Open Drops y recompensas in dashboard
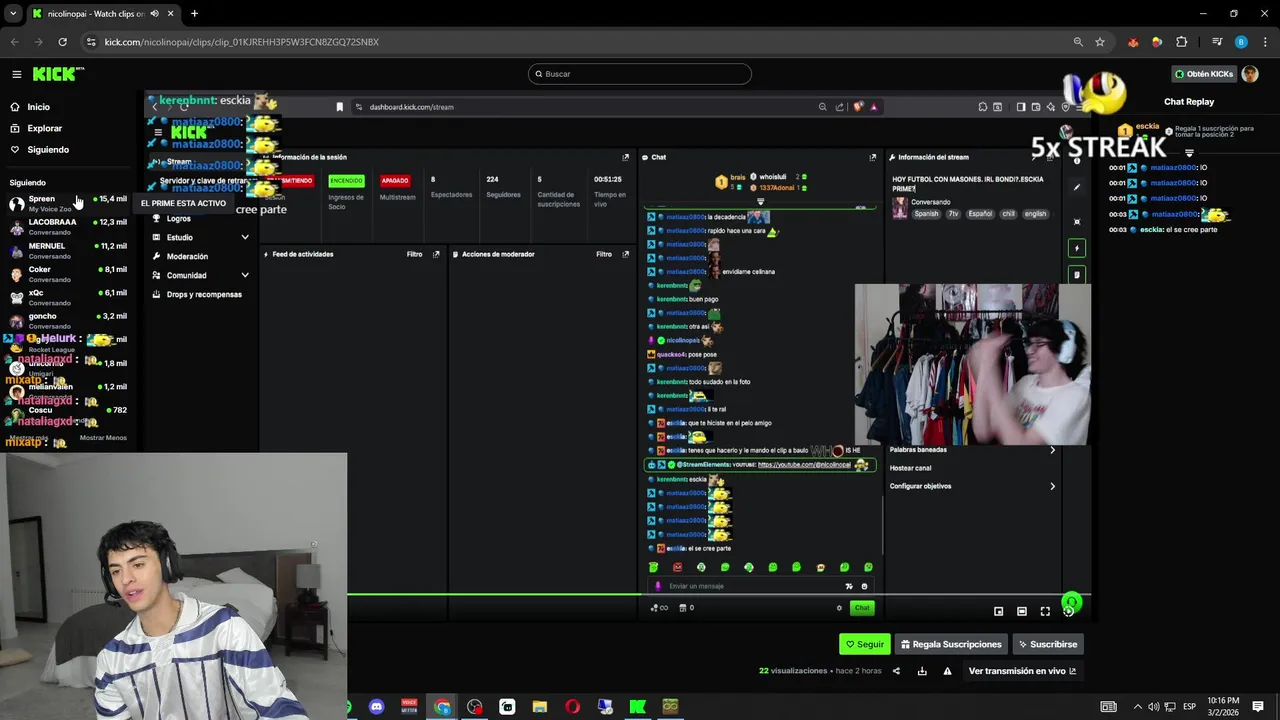Viewport: 1280px width, 720px height. pyautogui.click(x=203, y=295)
